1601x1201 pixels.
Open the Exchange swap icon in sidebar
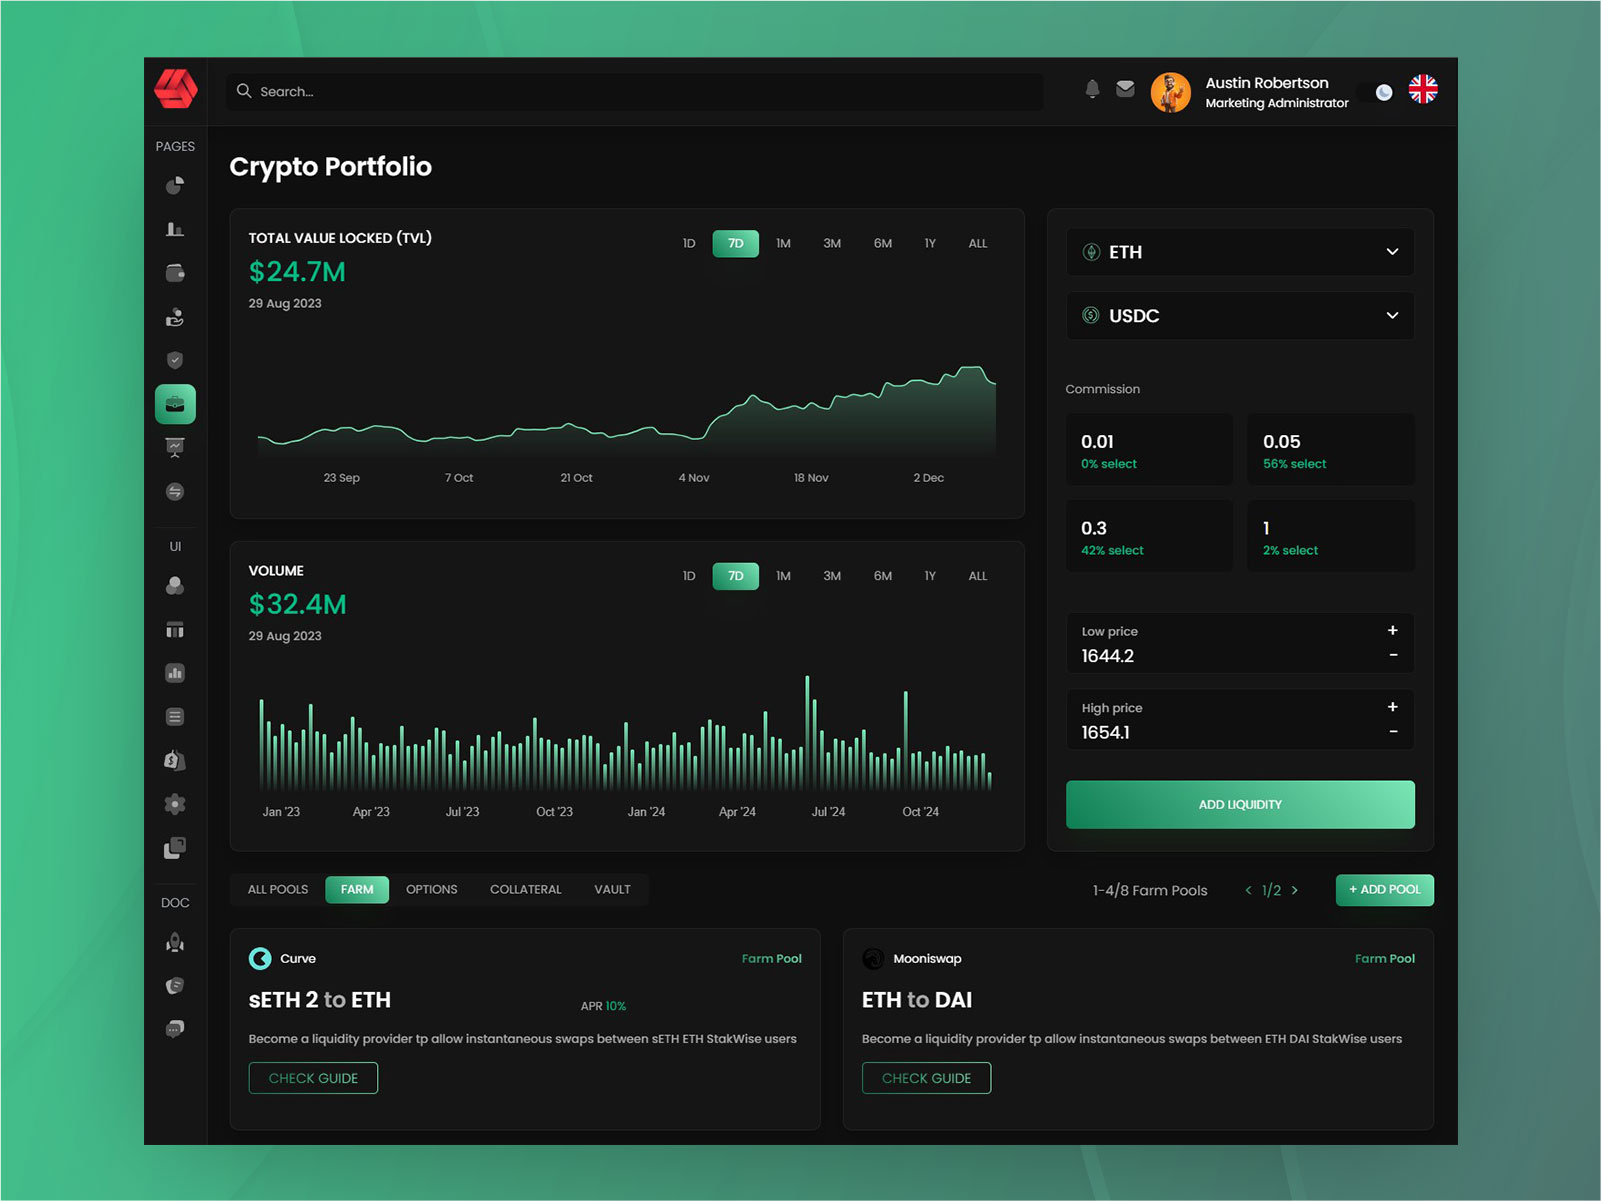coord(175,491)
